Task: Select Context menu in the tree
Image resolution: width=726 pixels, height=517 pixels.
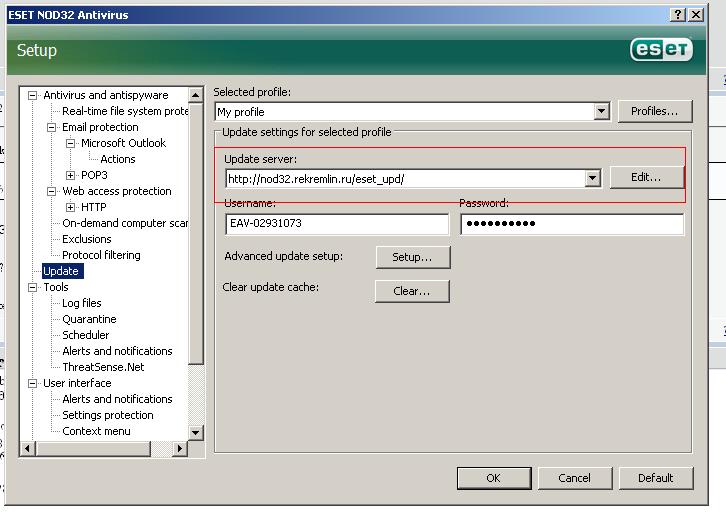Action: [96, 431]
